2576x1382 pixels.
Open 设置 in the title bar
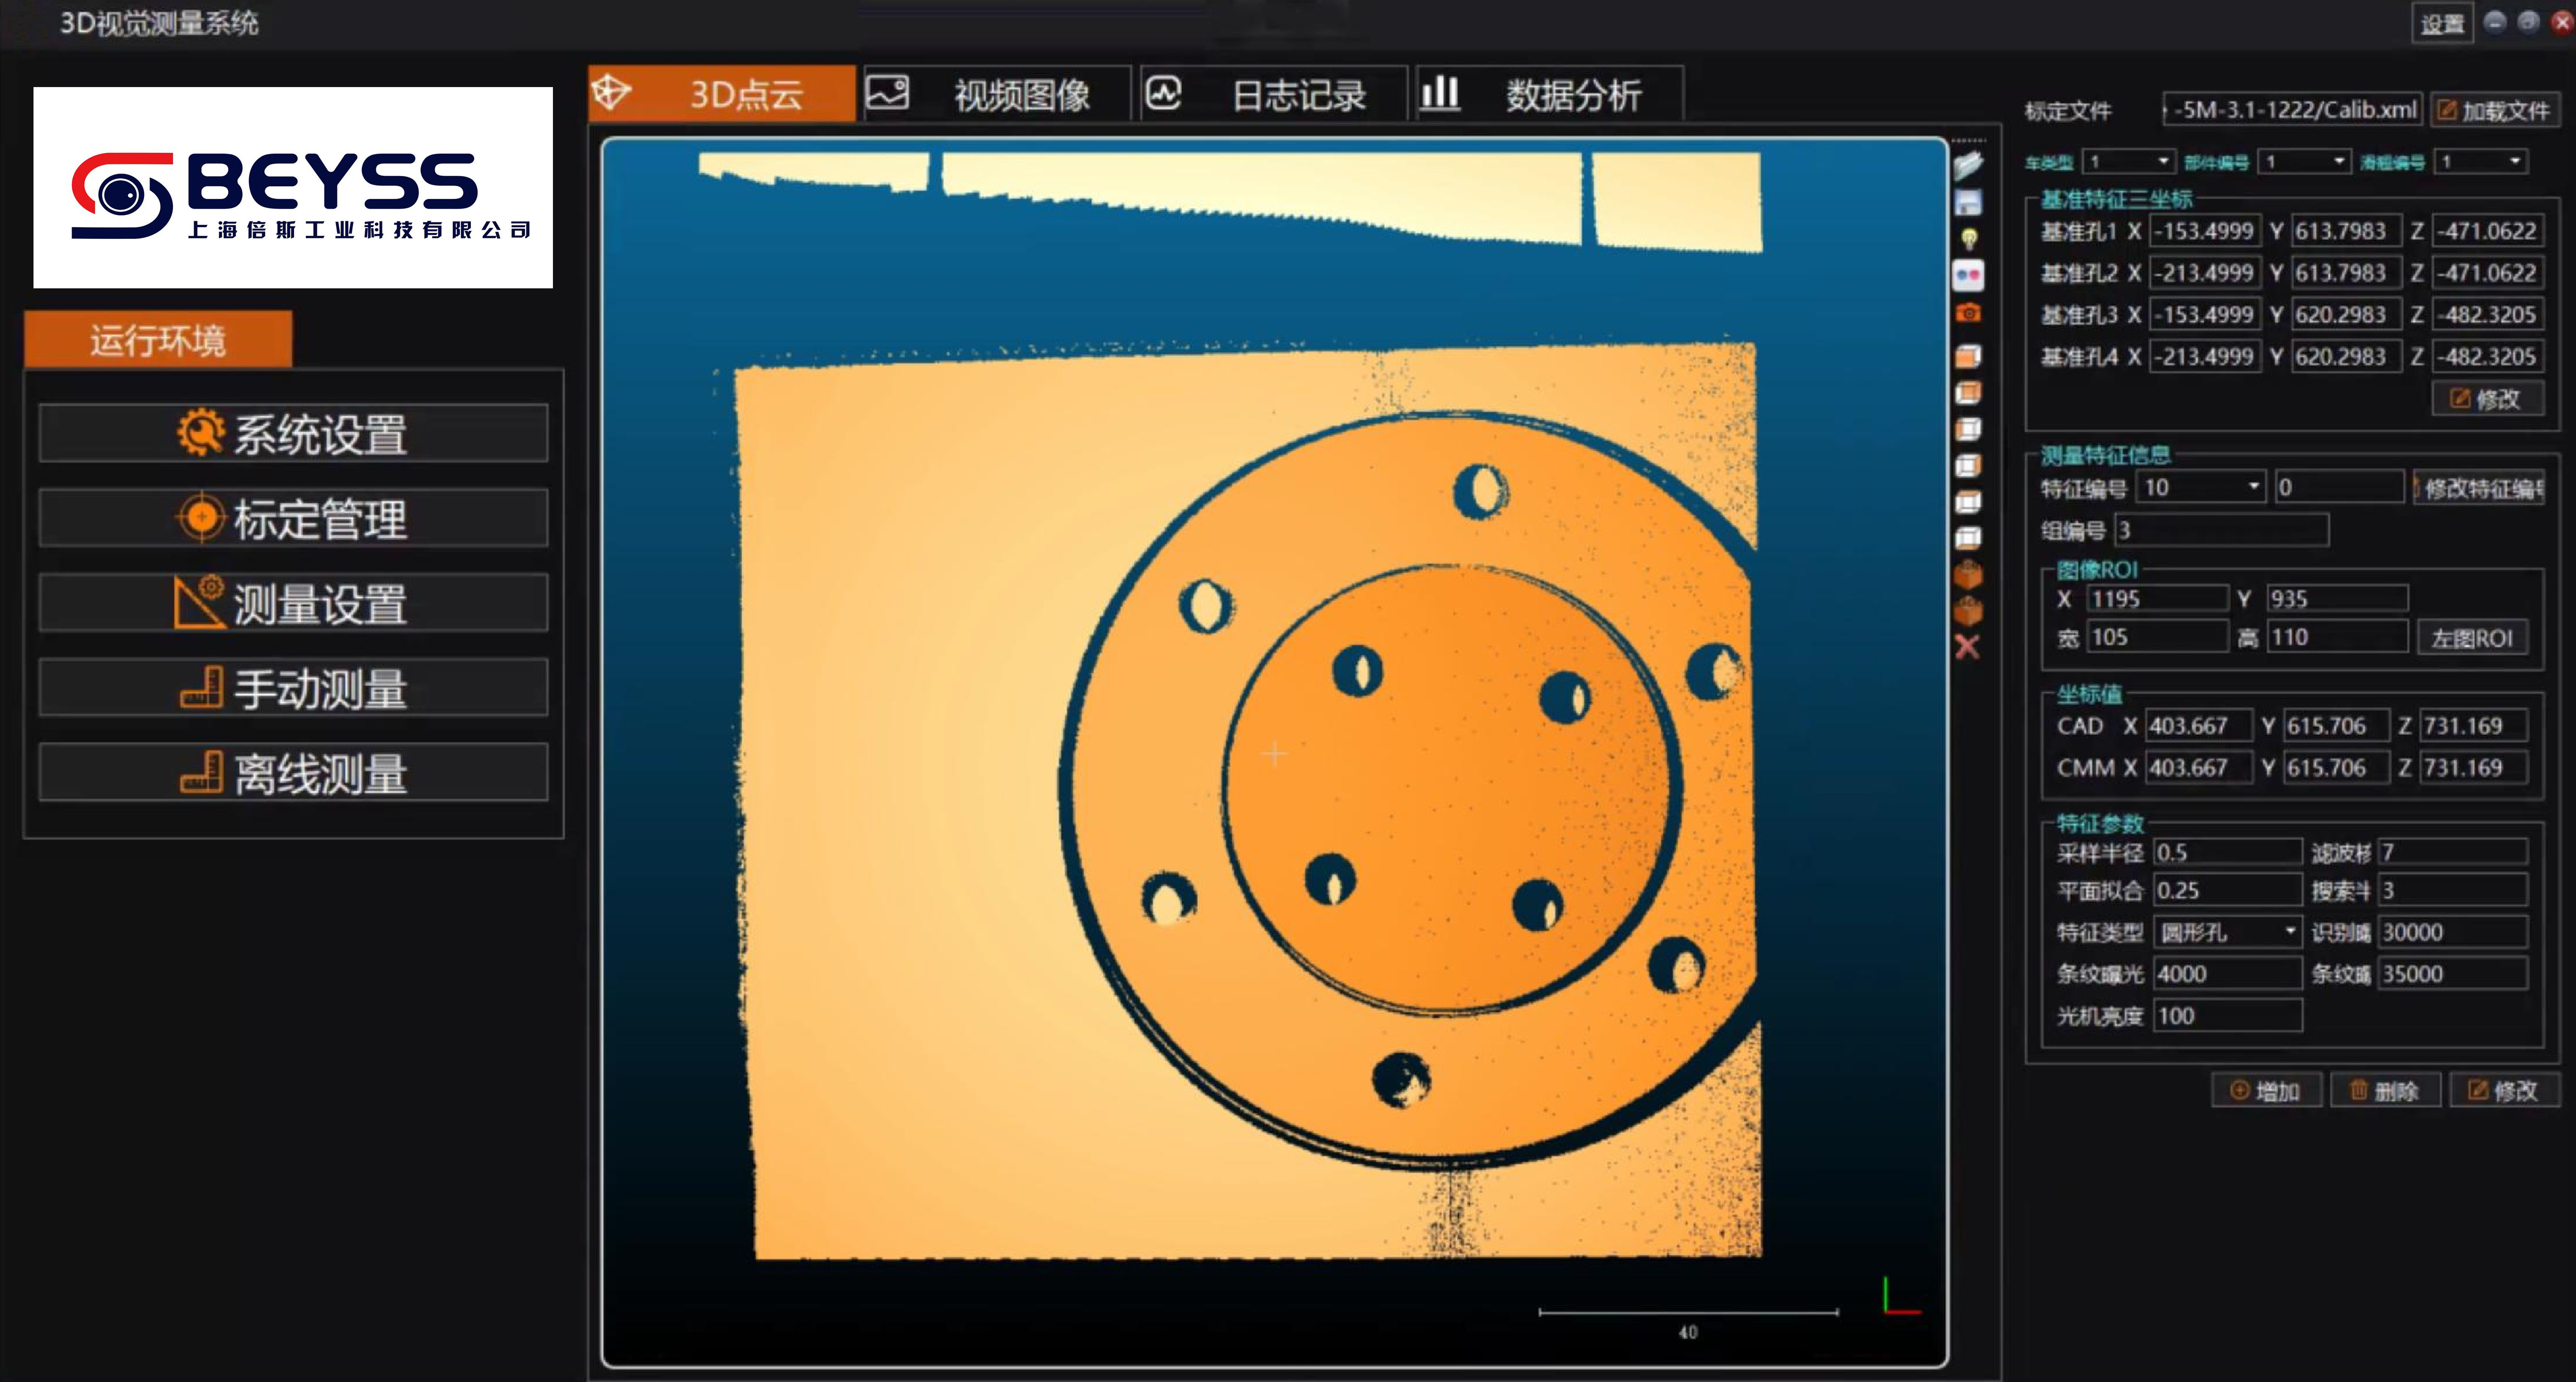2443,24
